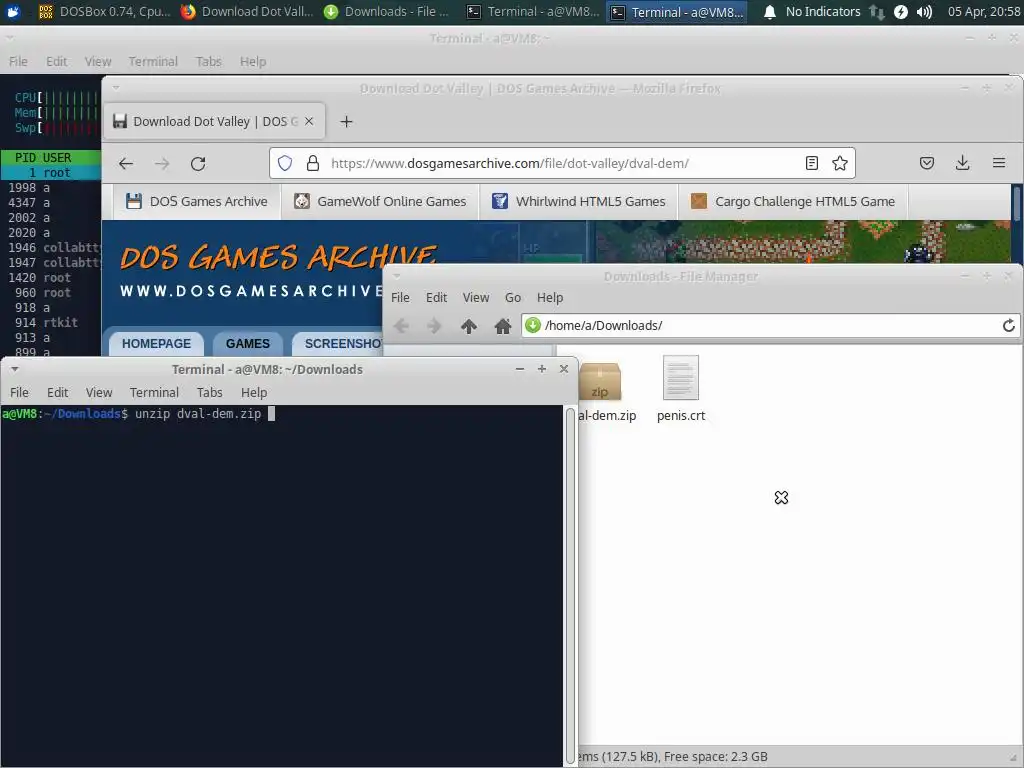Image resolution: width=1024 pixels, height=768 pixels.
Task: Open the file manager View menu
Action: (x=475, y=298)
